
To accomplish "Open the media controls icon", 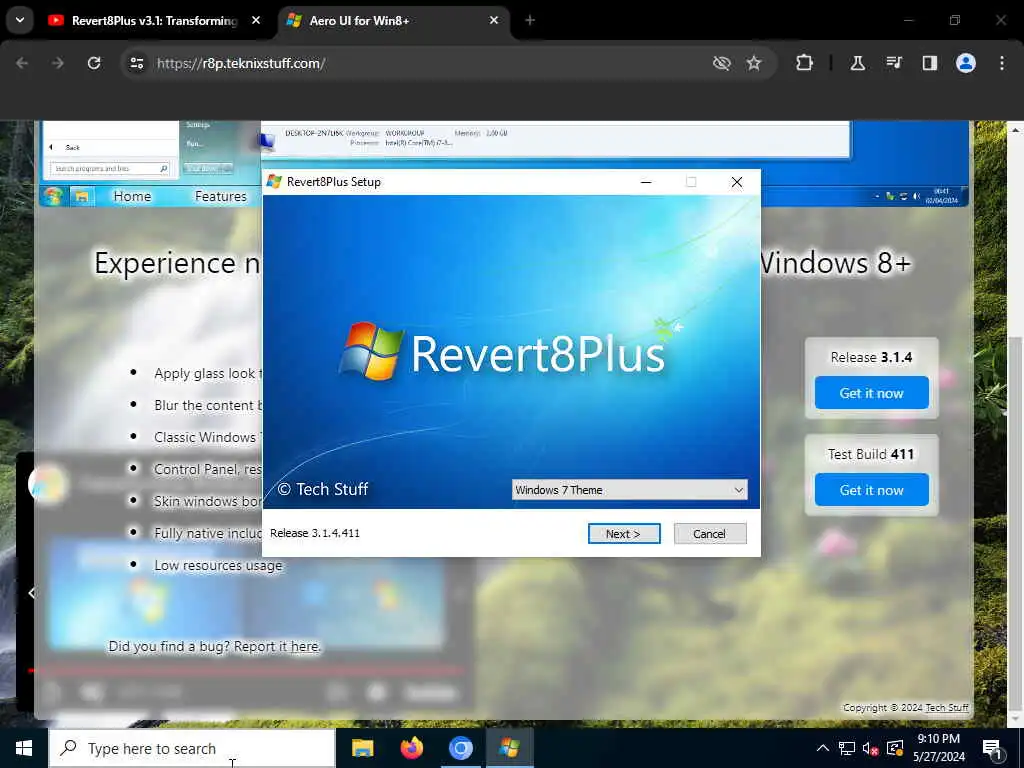I will point(894,63).
